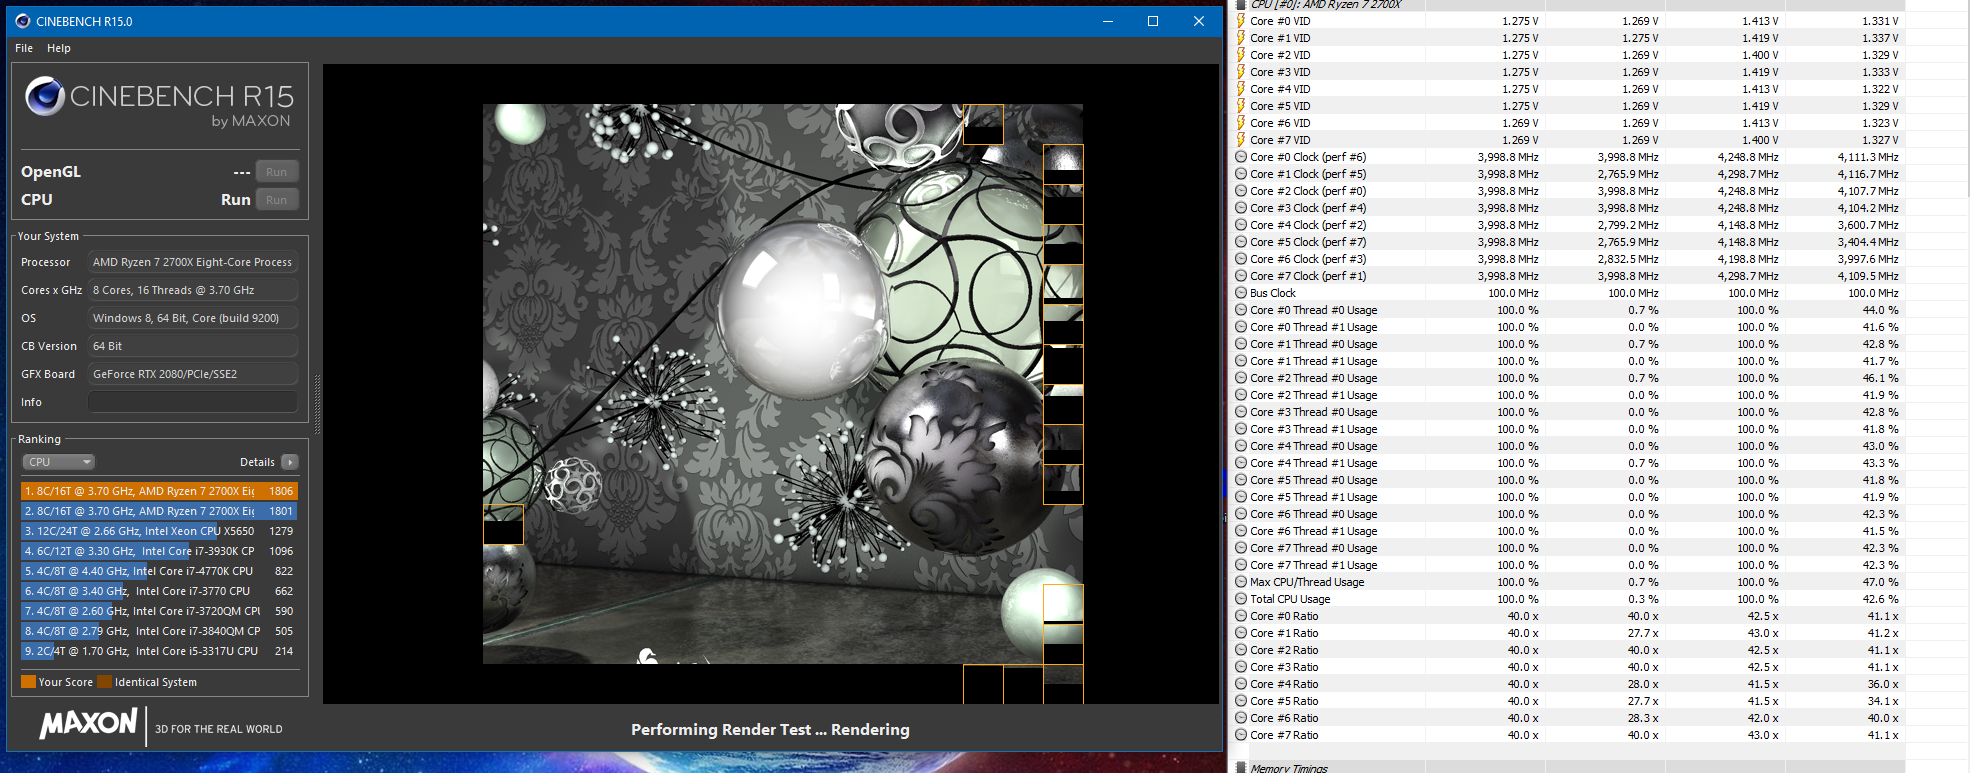Click the MAXON logo in footer
This screenshot has width=1970, height=773.
[88, 724]
